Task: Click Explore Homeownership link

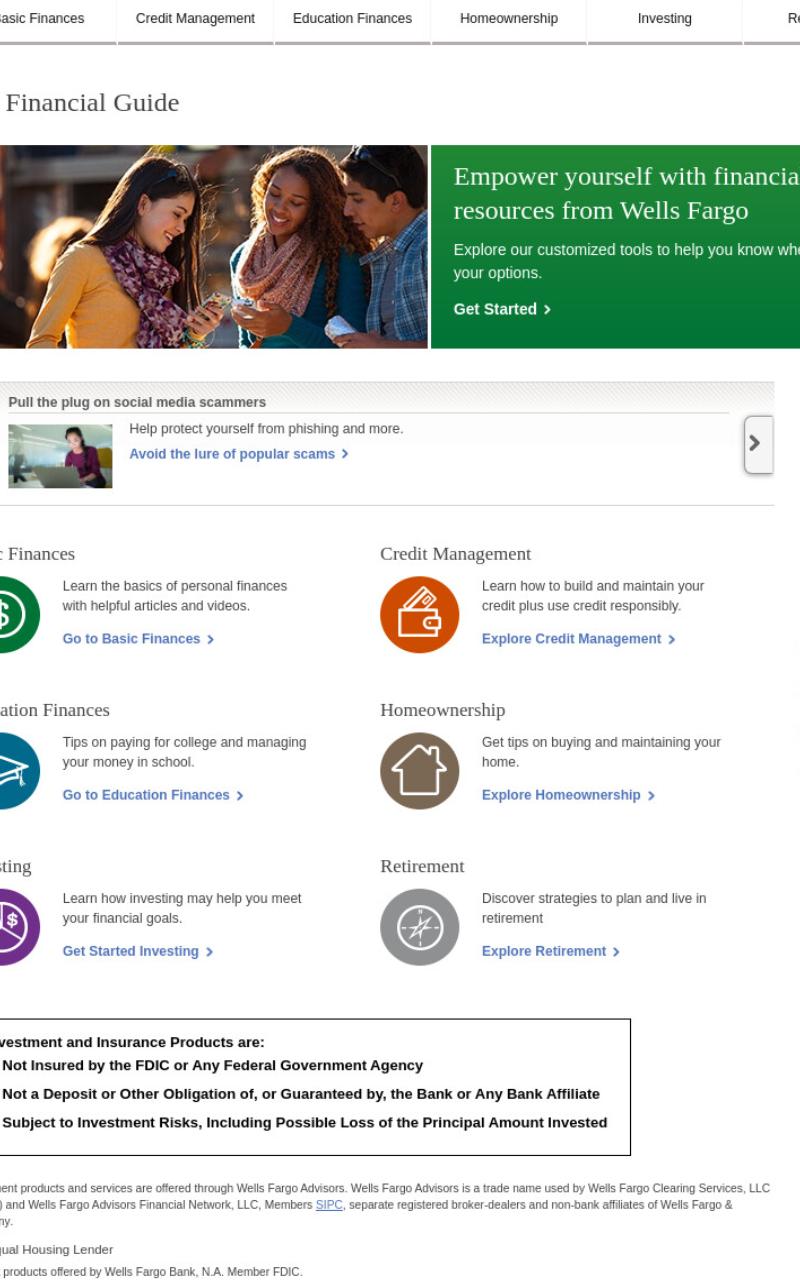Action: [568, 795]
